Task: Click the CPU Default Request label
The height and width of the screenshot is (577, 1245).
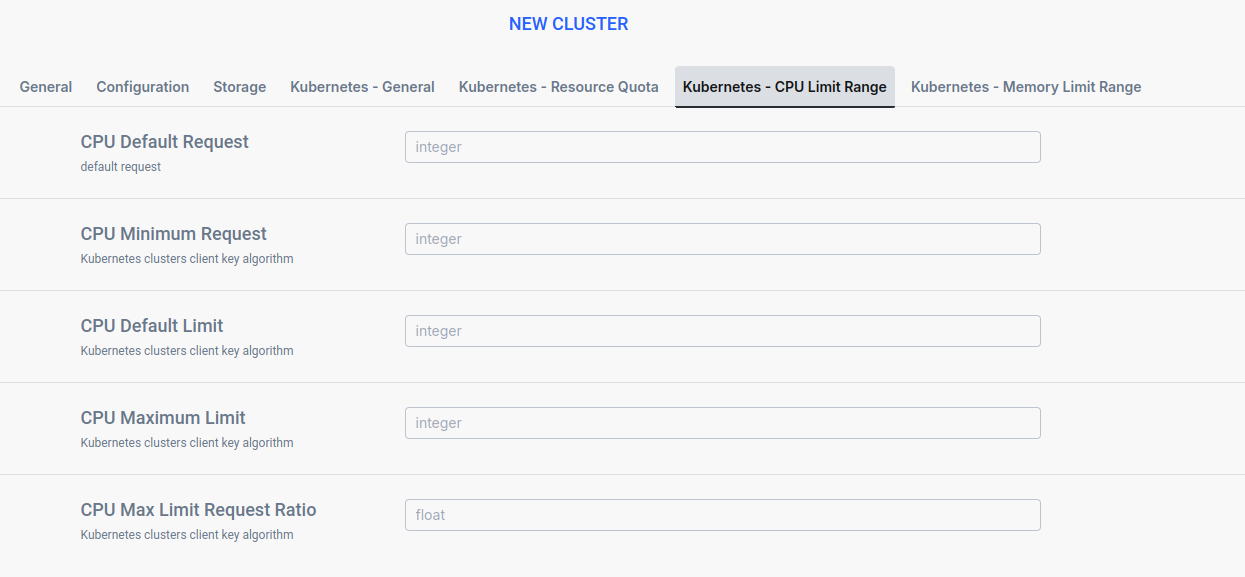Action: point(164,141)
